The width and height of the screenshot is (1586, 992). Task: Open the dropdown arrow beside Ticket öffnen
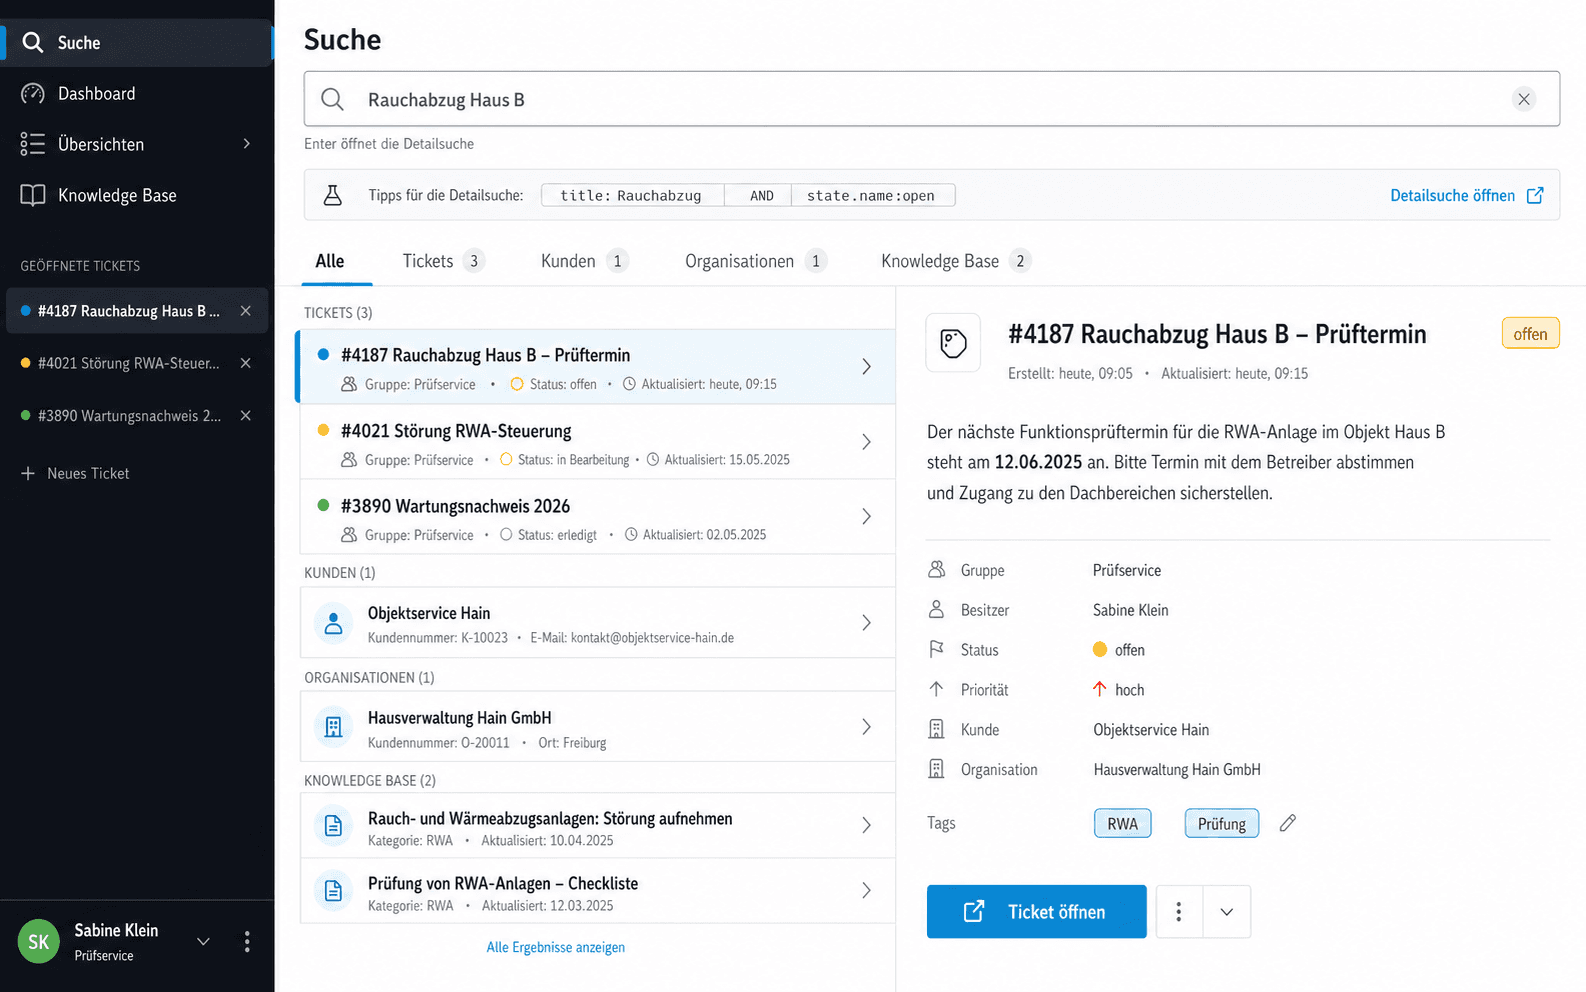pos(1227,912)
